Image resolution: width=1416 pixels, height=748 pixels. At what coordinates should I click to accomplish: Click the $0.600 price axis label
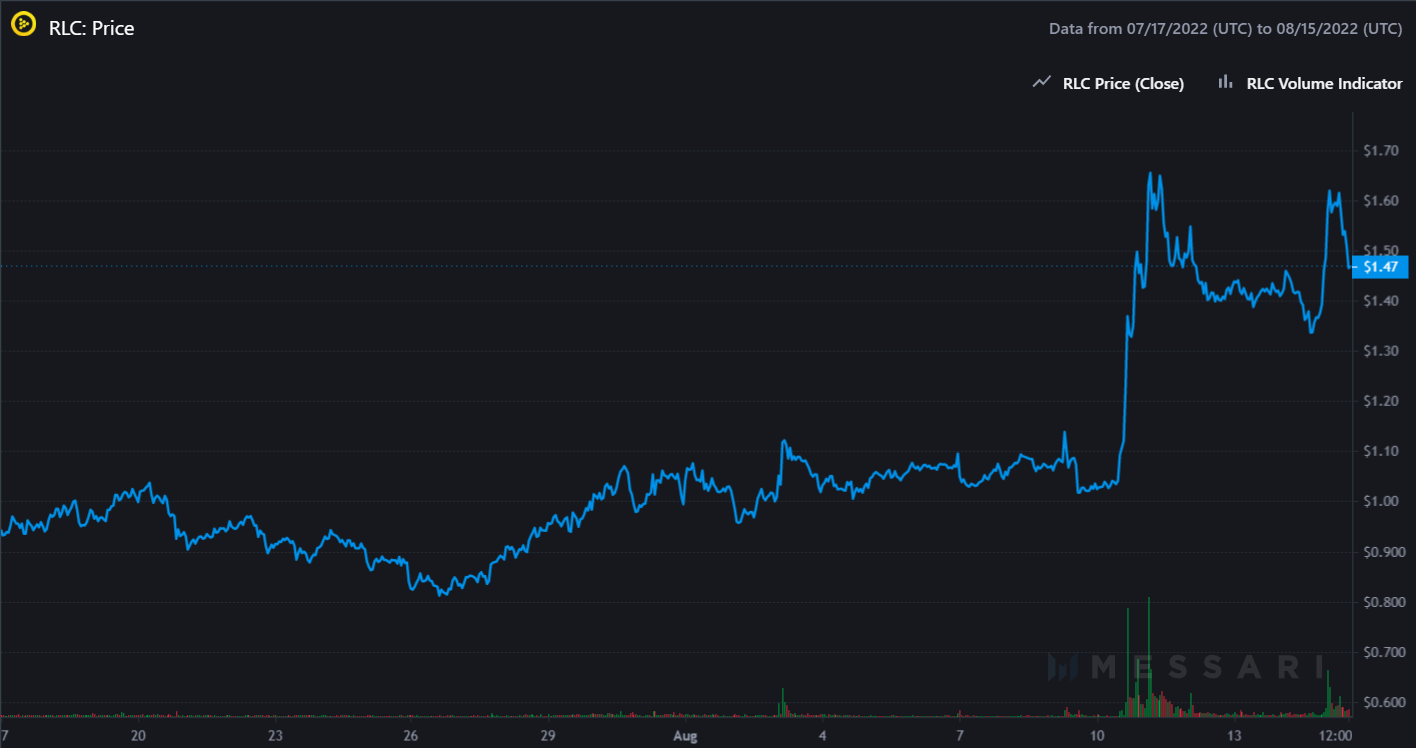point(1380,702)
